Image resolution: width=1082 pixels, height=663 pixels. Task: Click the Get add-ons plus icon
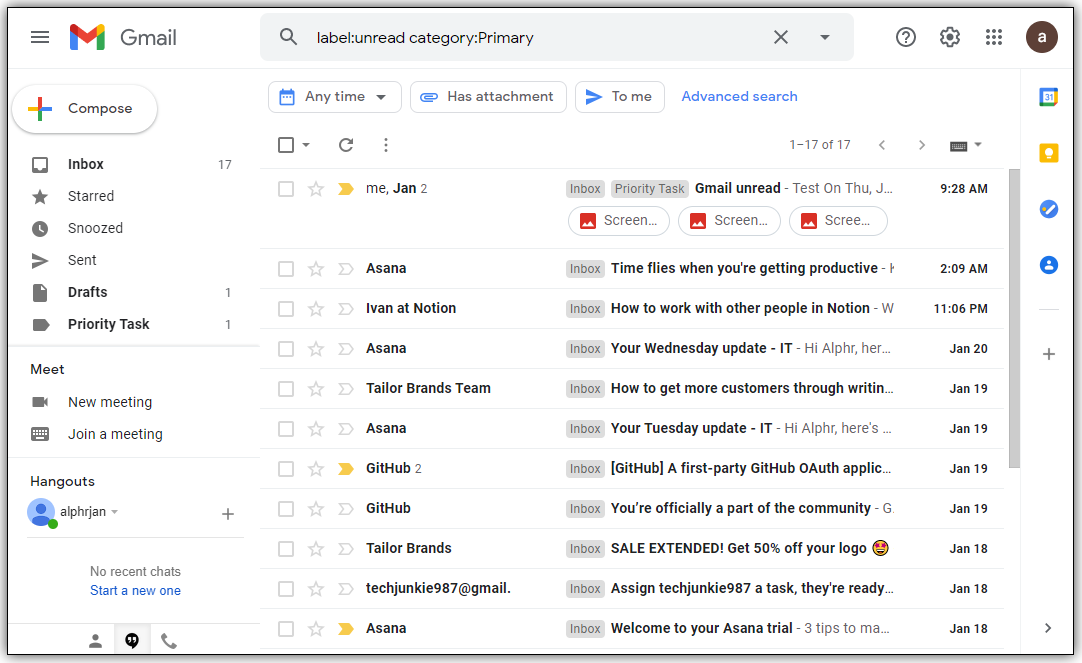pyautogui.click(x=1049, y=355)
